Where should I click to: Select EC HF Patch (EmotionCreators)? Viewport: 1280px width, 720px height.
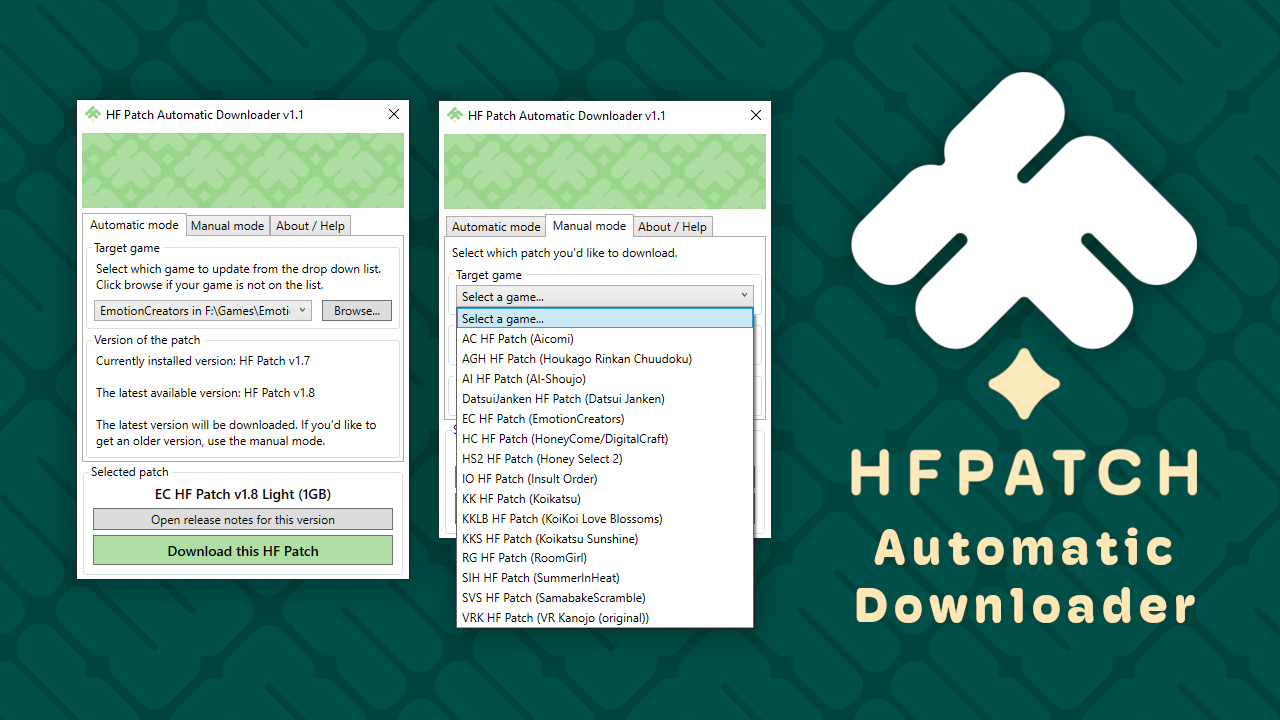pos(605,419)
